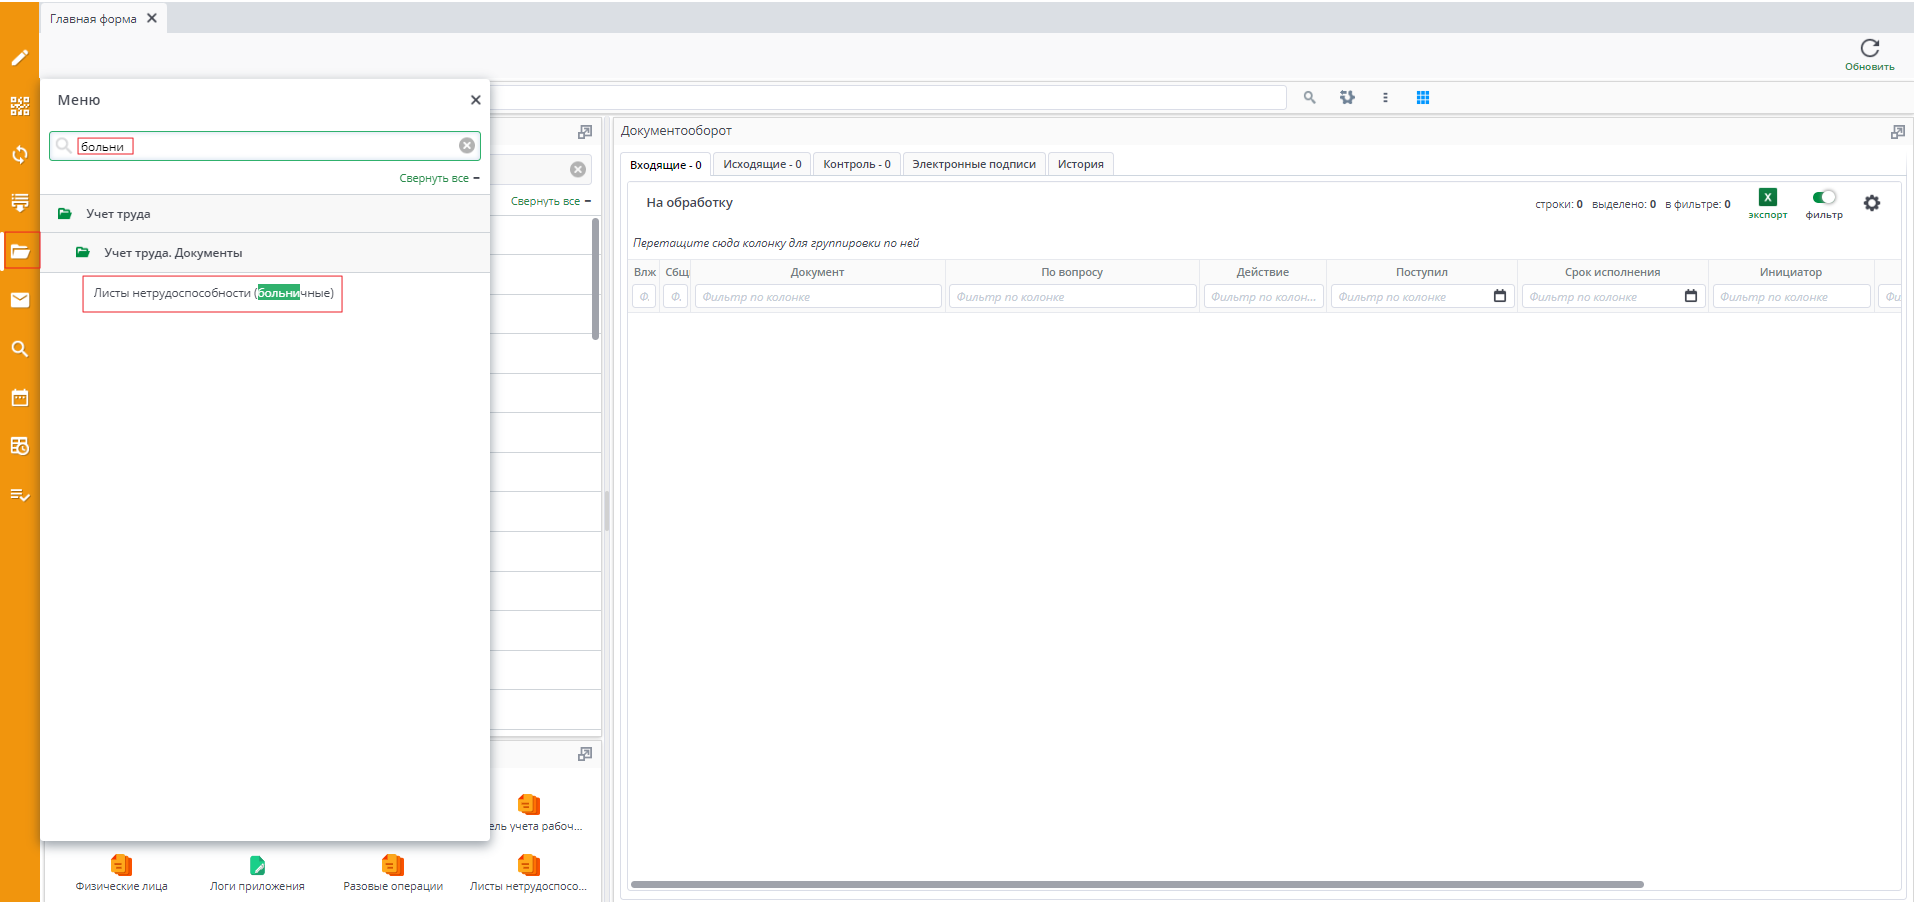Click the envelope mail sidebar icon

[19, 300]
